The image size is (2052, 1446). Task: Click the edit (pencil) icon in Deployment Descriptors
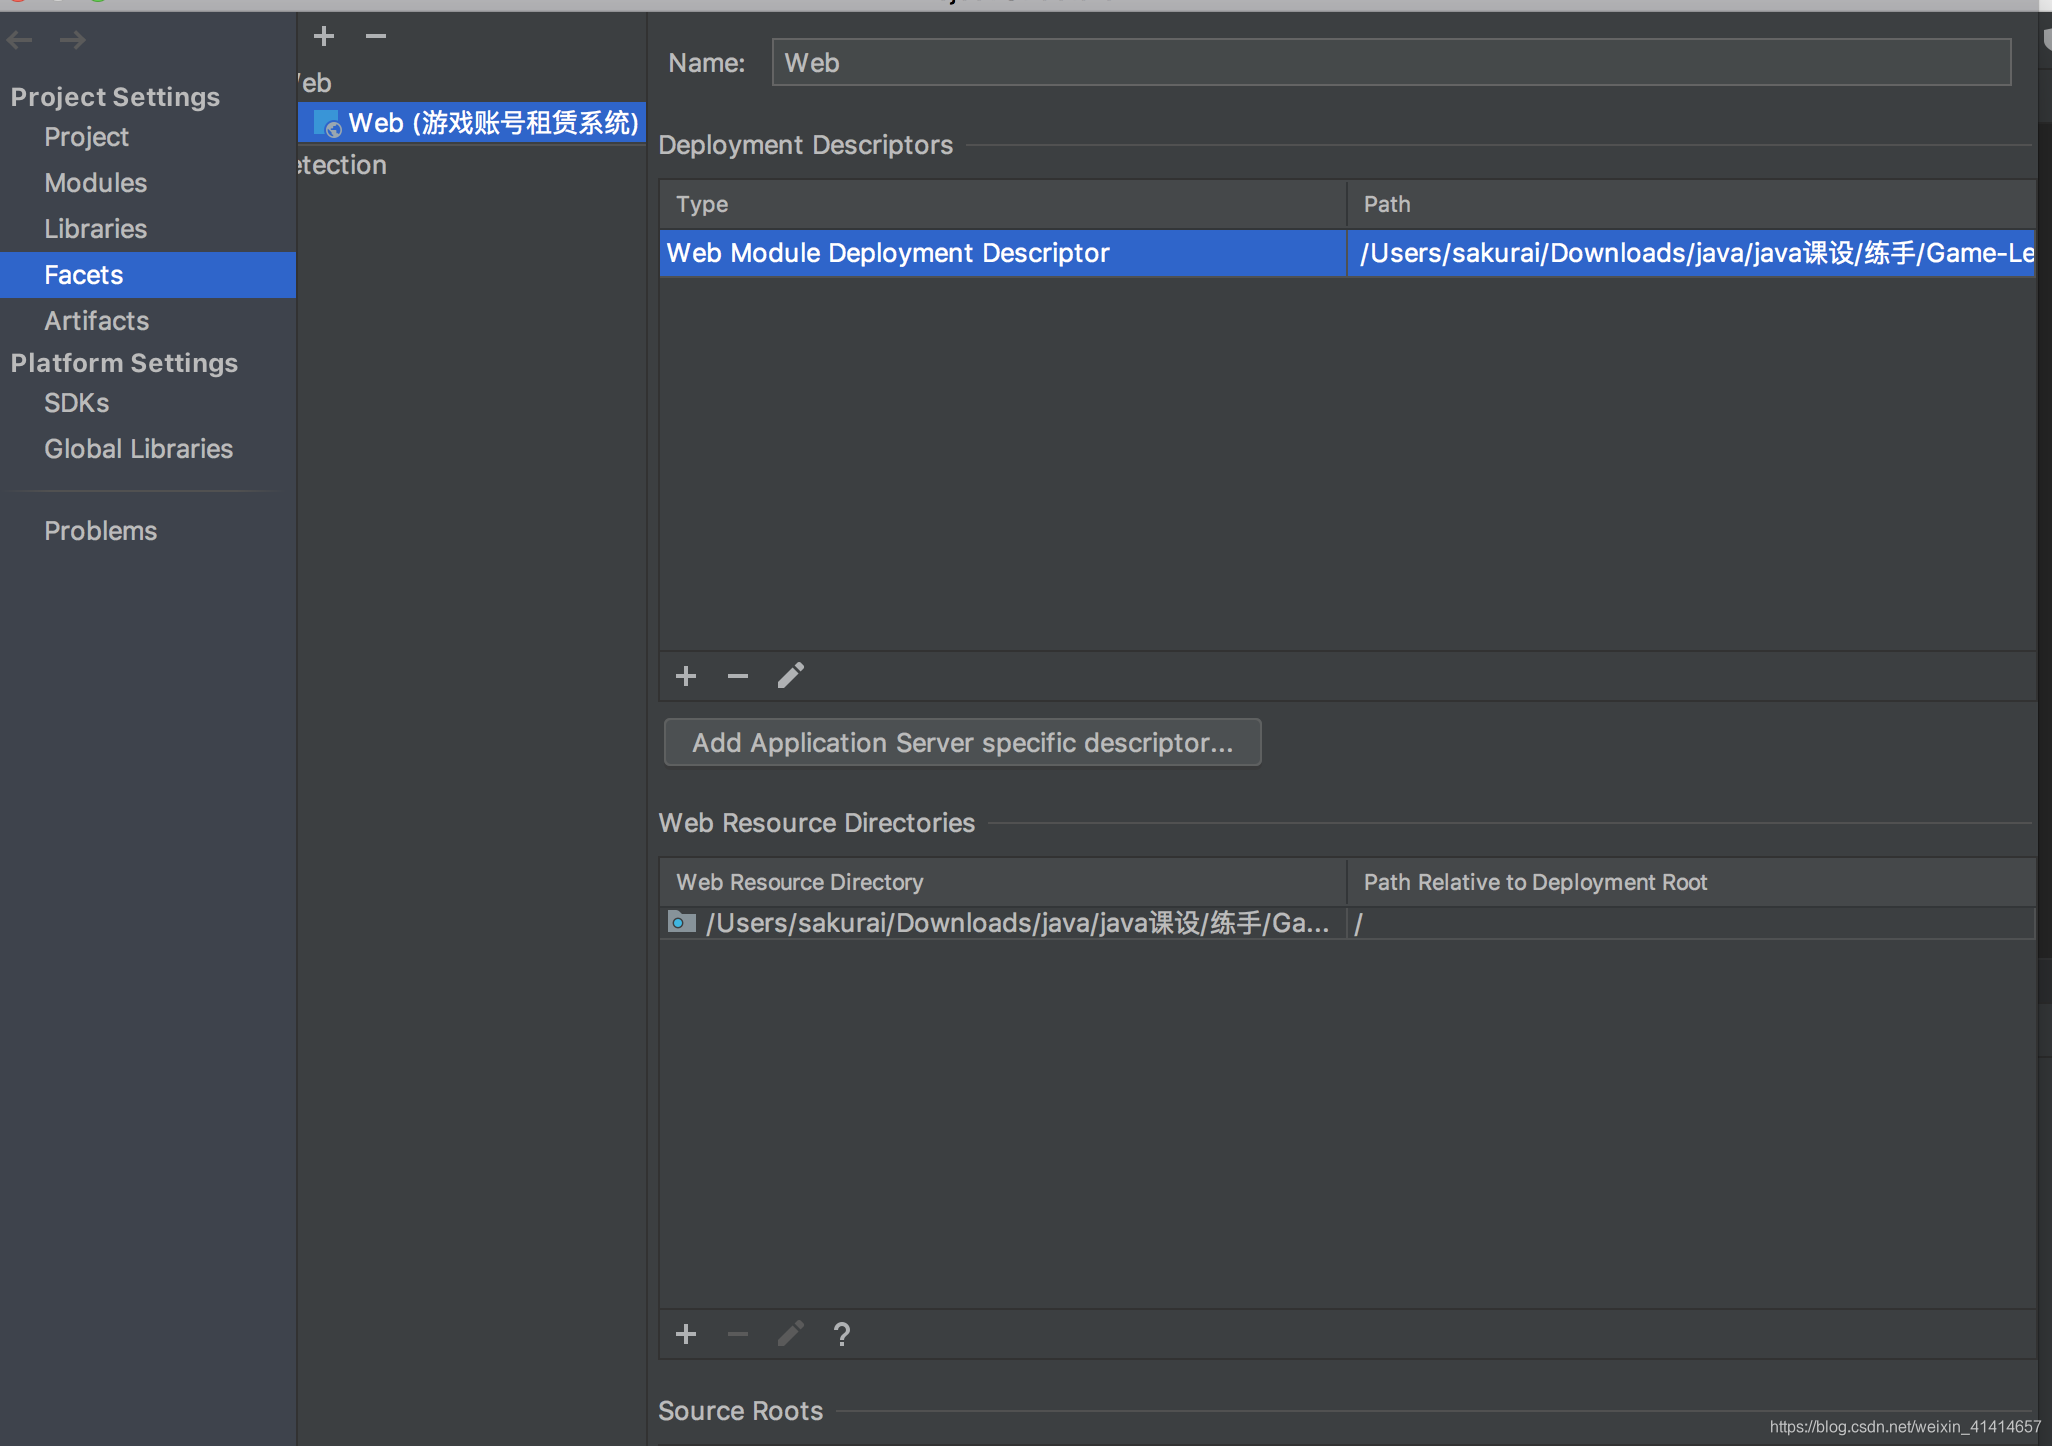point(792,674)
